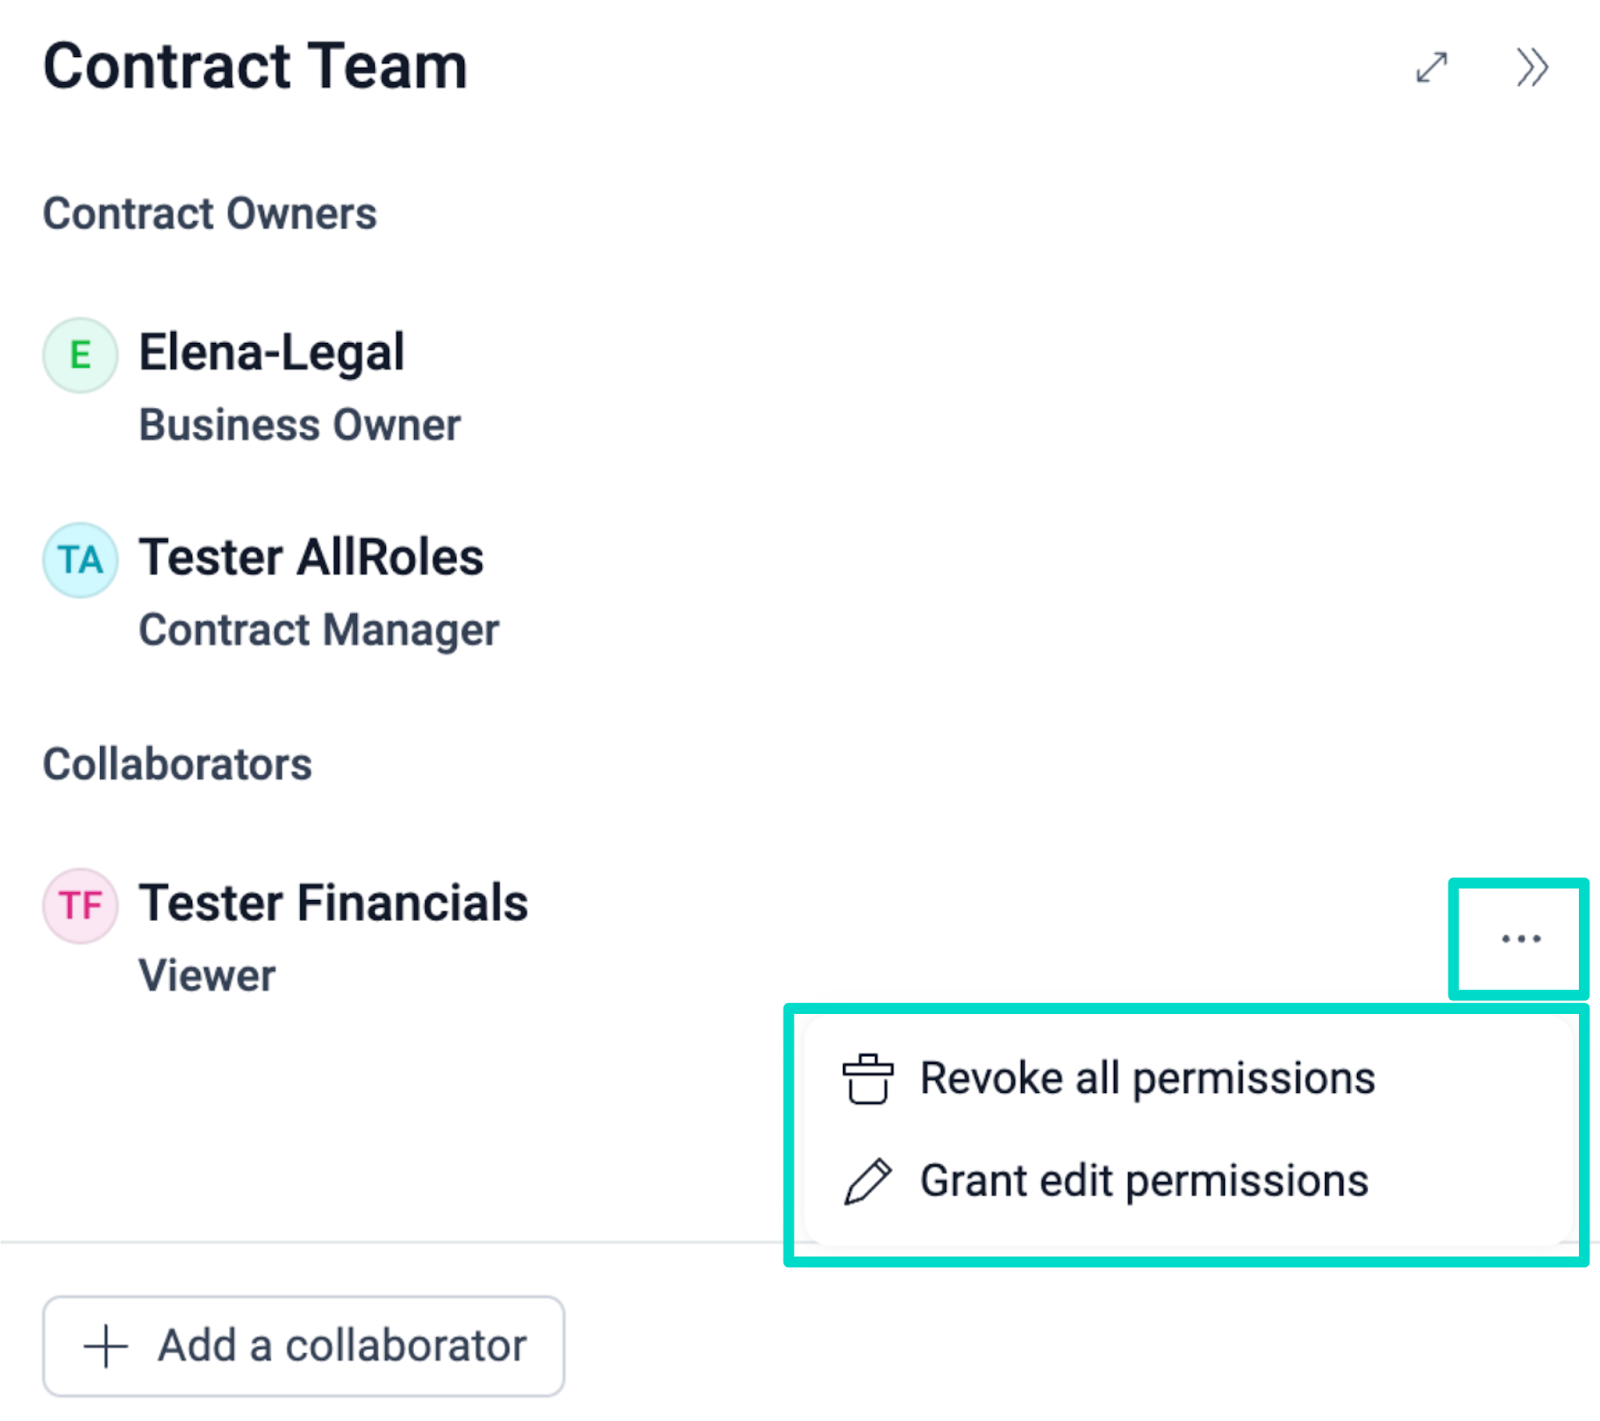
Task: Click the expand panel diagonal arrow icon
Action: pyautogui.click(x=1431, y=68)
